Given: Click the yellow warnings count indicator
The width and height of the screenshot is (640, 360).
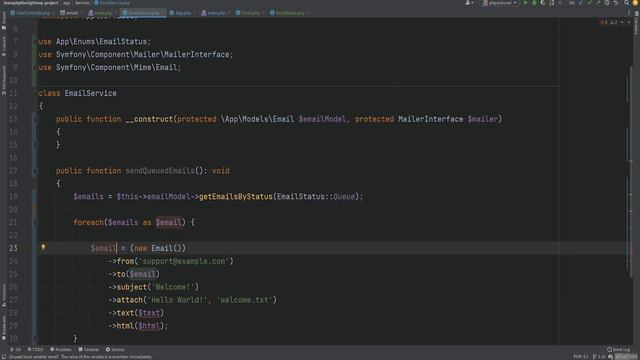Looking at the screenshot, I should pyautogui.click(x=614, y=22).
